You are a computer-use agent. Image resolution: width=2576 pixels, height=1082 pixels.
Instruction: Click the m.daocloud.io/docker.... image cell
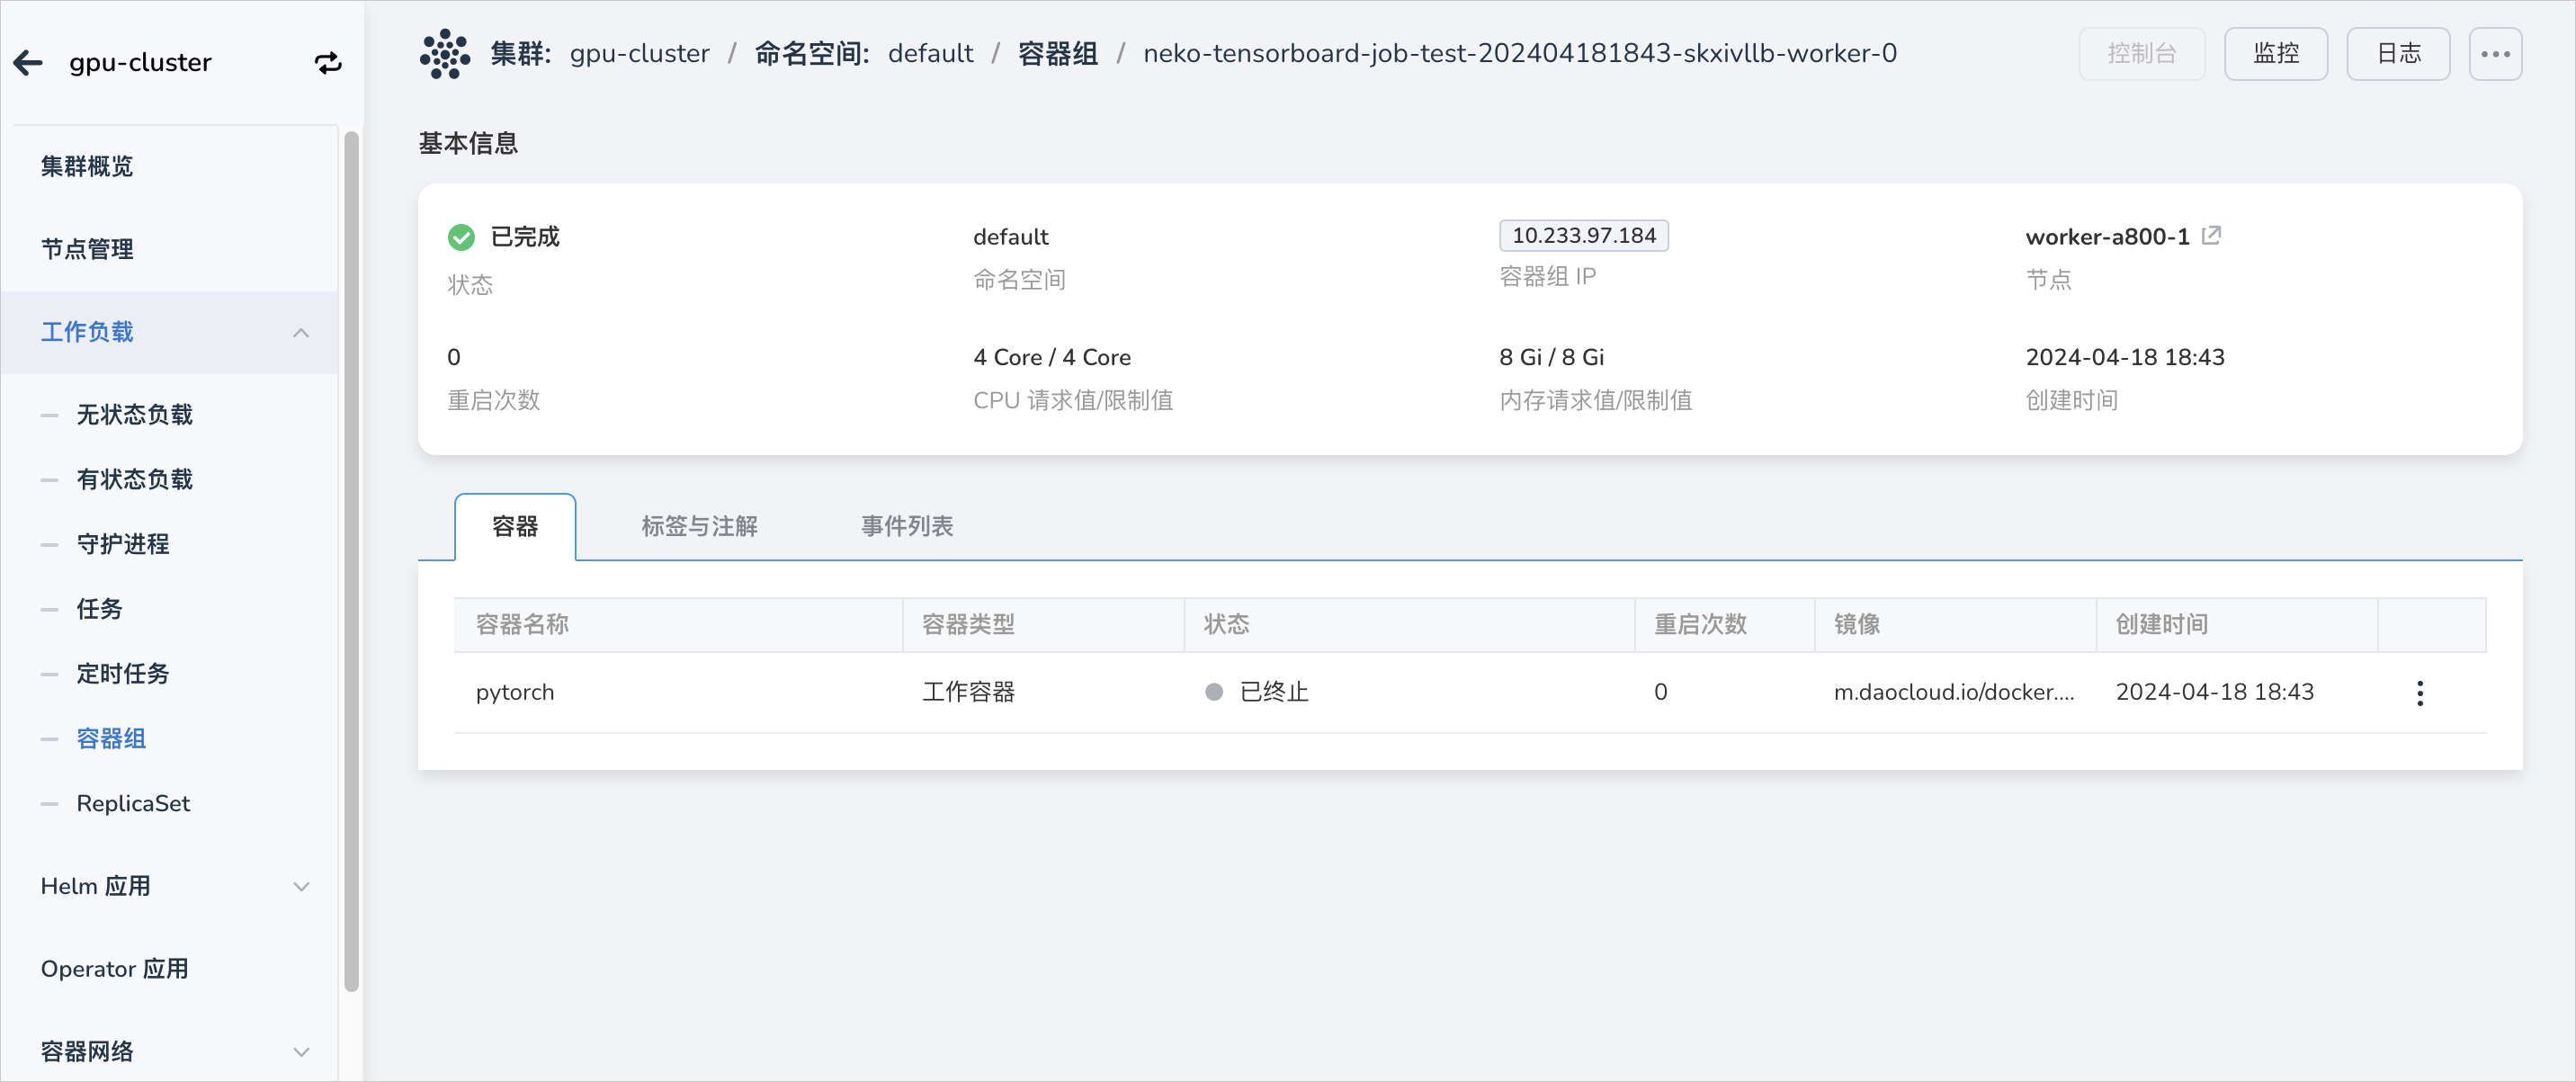(1953, 692)
